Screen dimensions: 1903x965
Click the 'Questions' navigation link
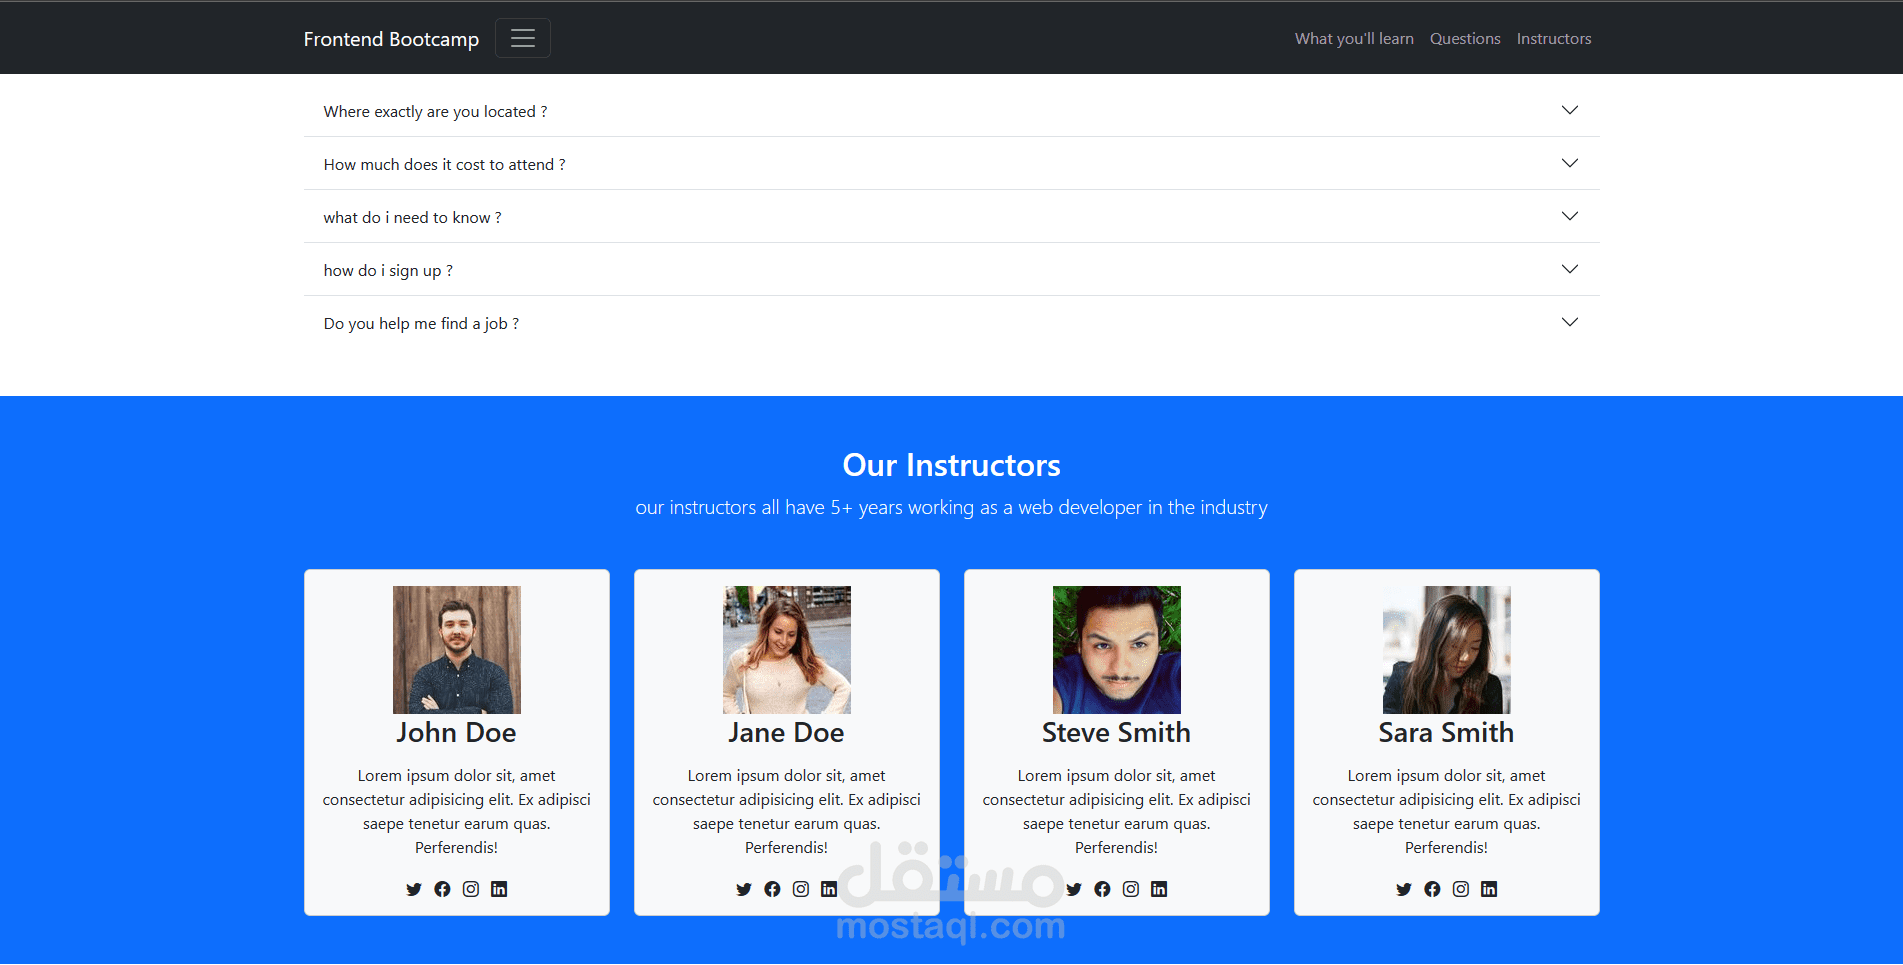click(x=1465, y=38)
